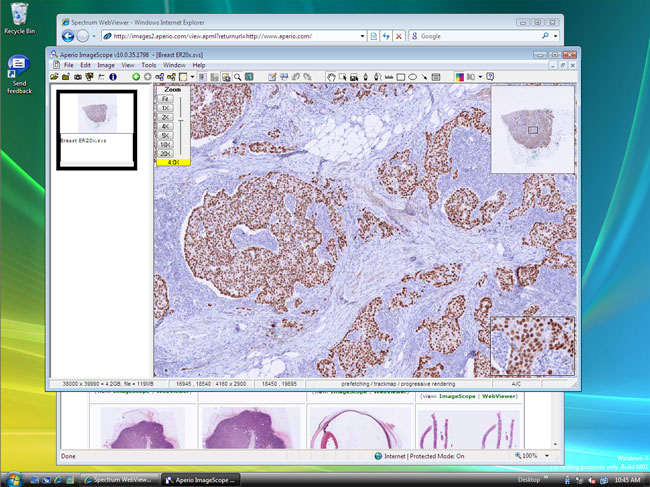Click the ImageScope help question icon
Screen dimensions: 650x487
click(x=490, y=77)
